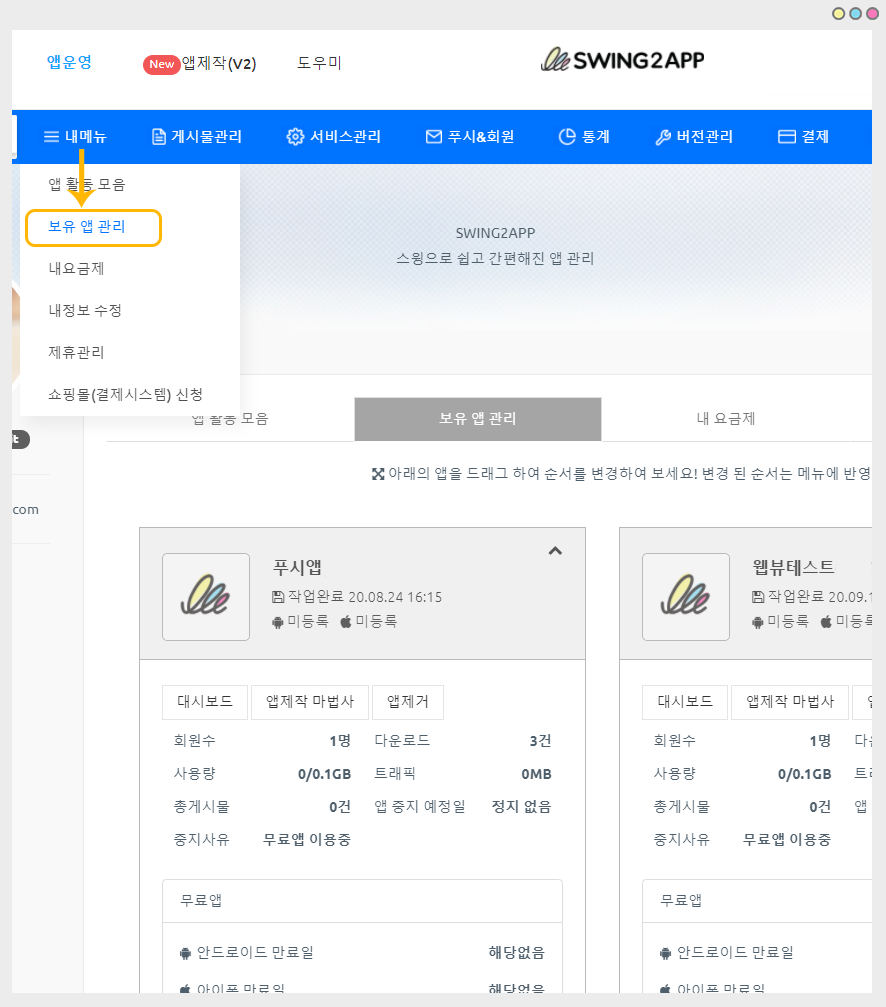Go to 통계 statistics chart menu
This screenshot has width=886, height=1007.
[584, 137]
